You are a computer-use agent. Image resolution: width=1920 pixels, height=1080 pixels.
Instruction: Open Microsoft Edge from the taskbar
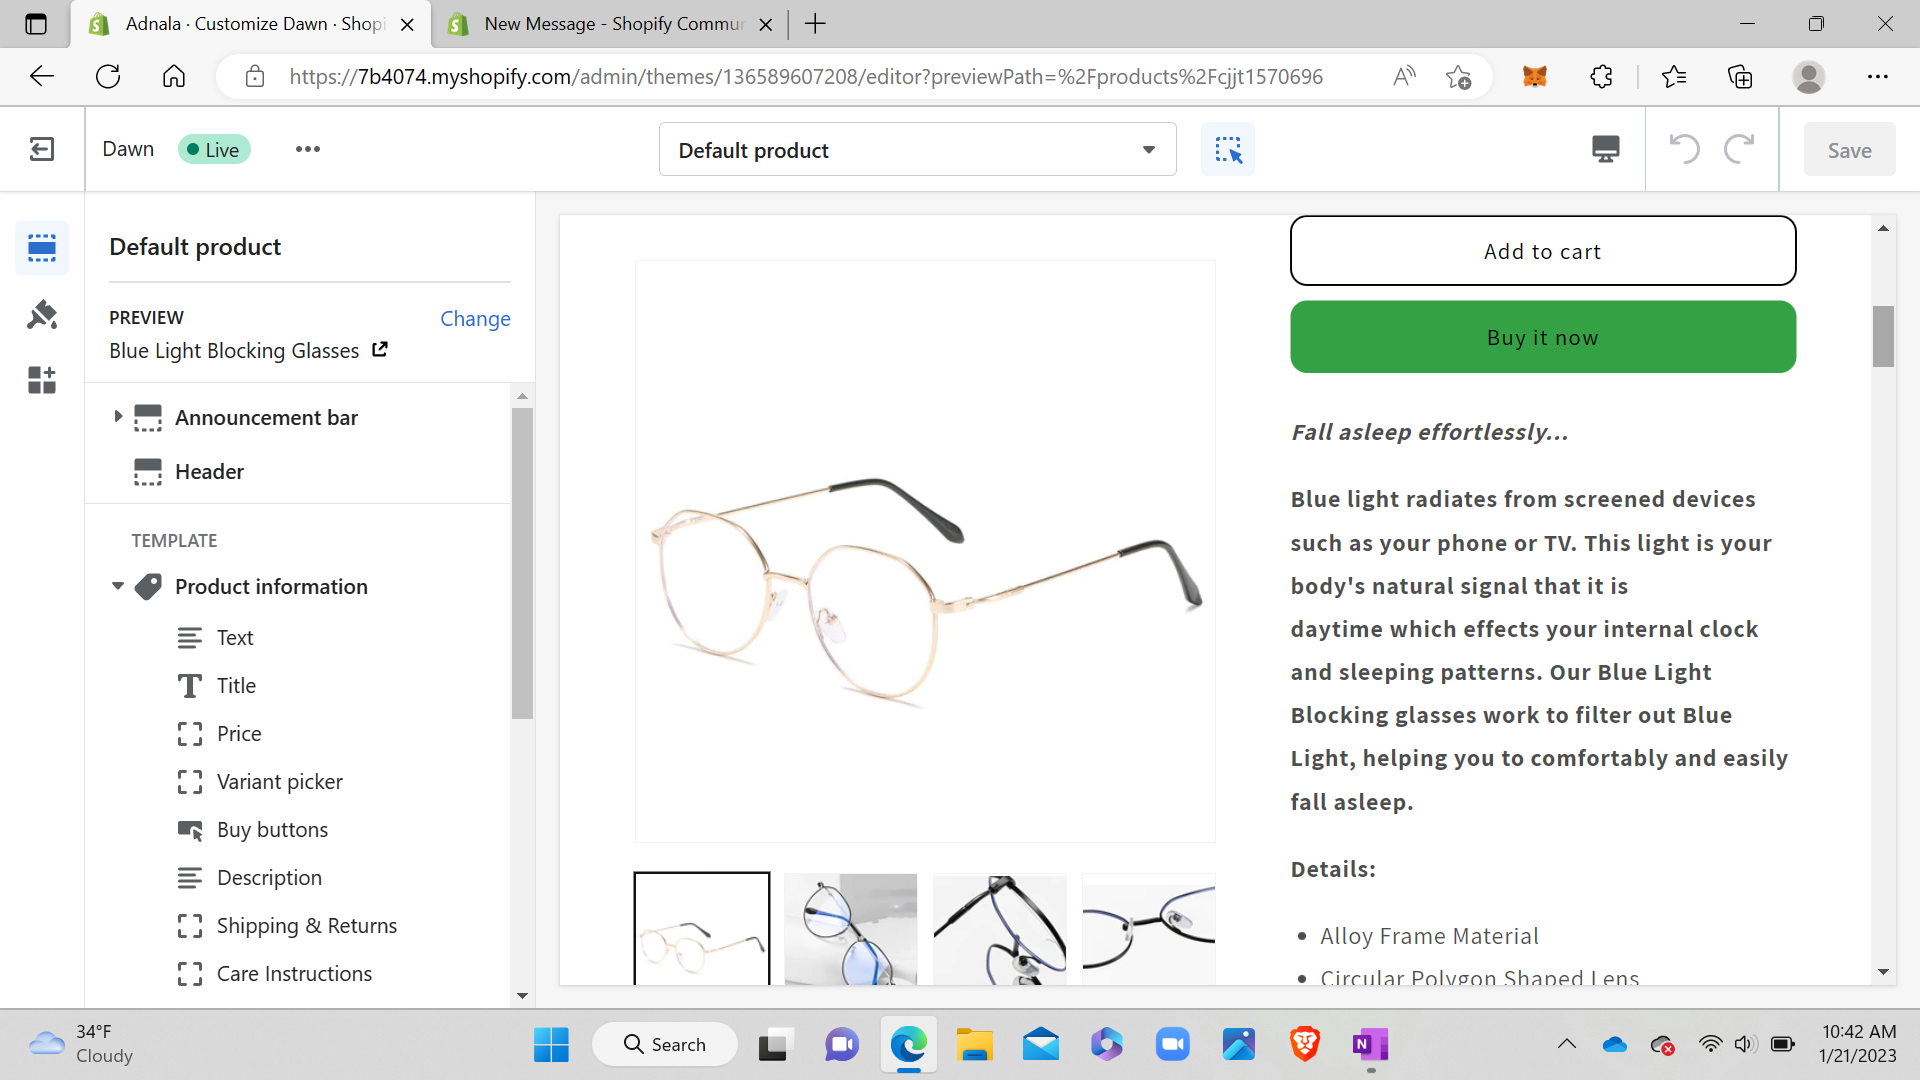(x=908, y=1045)
